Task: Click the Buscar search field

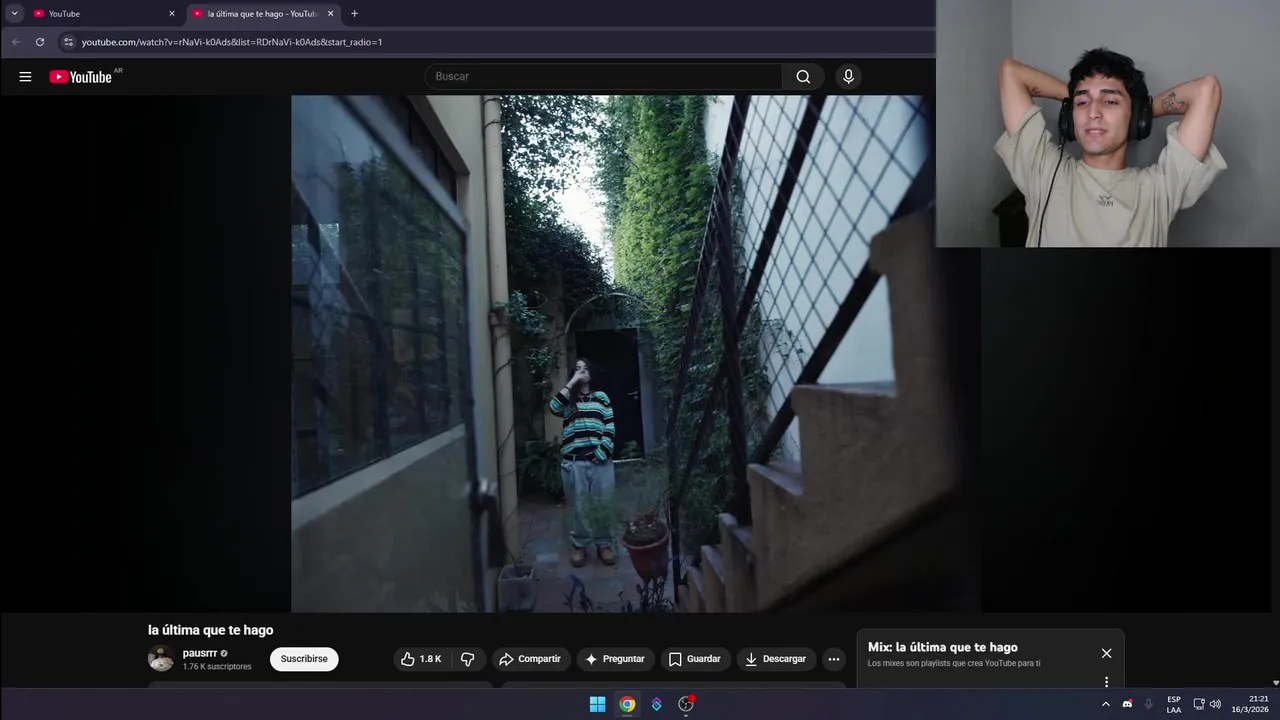Action: pos(603,76)
